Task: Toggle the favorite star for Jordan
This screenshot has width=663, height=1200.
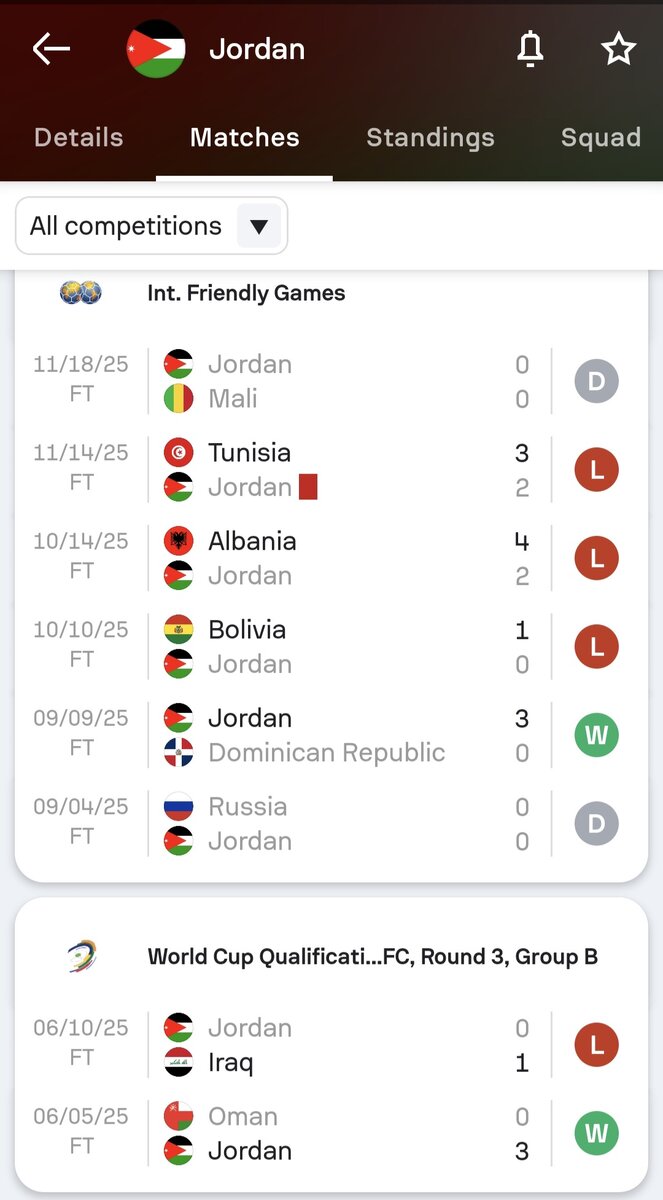Action: pyautogui.click(x=618, y=49)
